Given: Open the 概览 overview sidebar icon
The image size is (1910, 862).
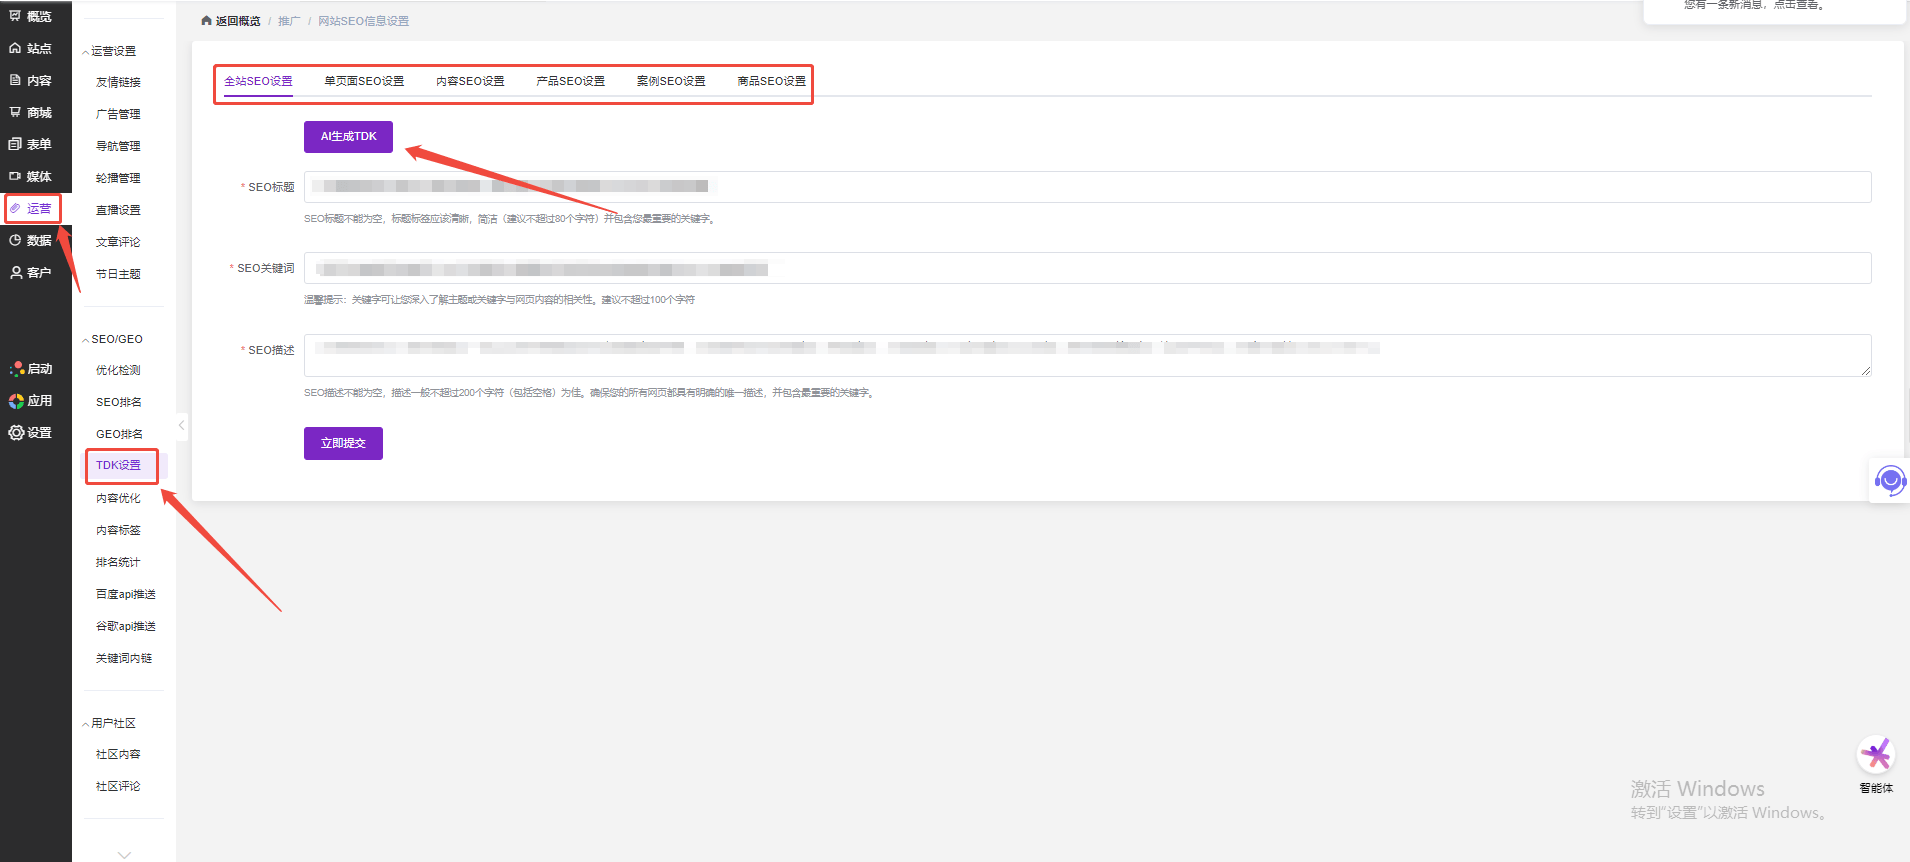Looking at the screenshot, I should 16,16.
